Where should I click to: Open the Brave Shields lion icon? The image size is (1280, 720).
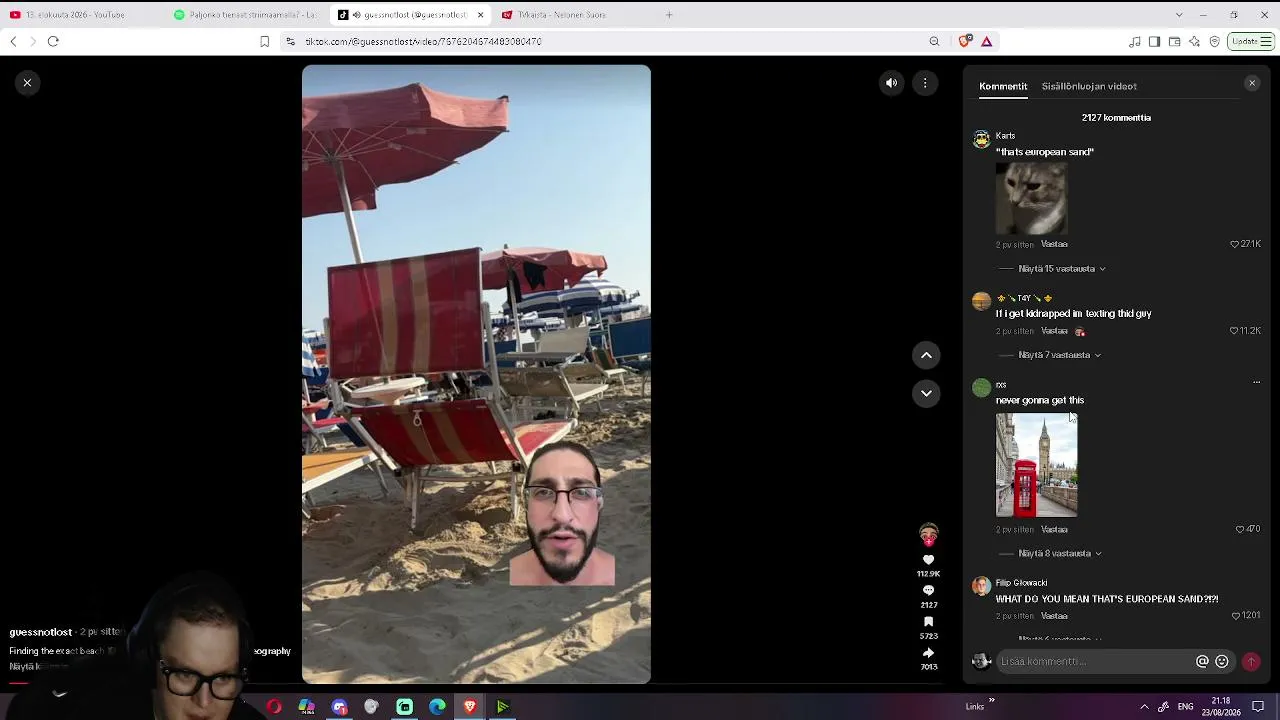pyautogui.click(x=964, y=41)
